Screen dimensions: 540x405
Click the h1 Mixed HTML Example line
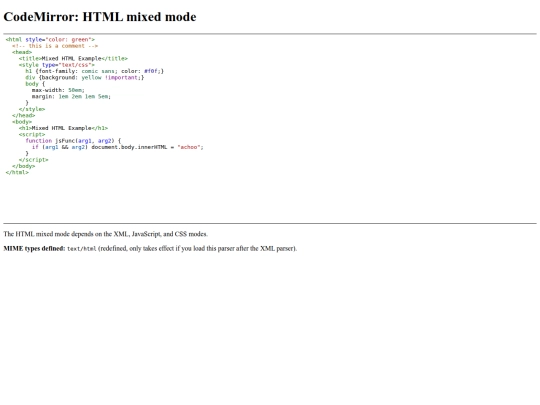coord(63,128)
